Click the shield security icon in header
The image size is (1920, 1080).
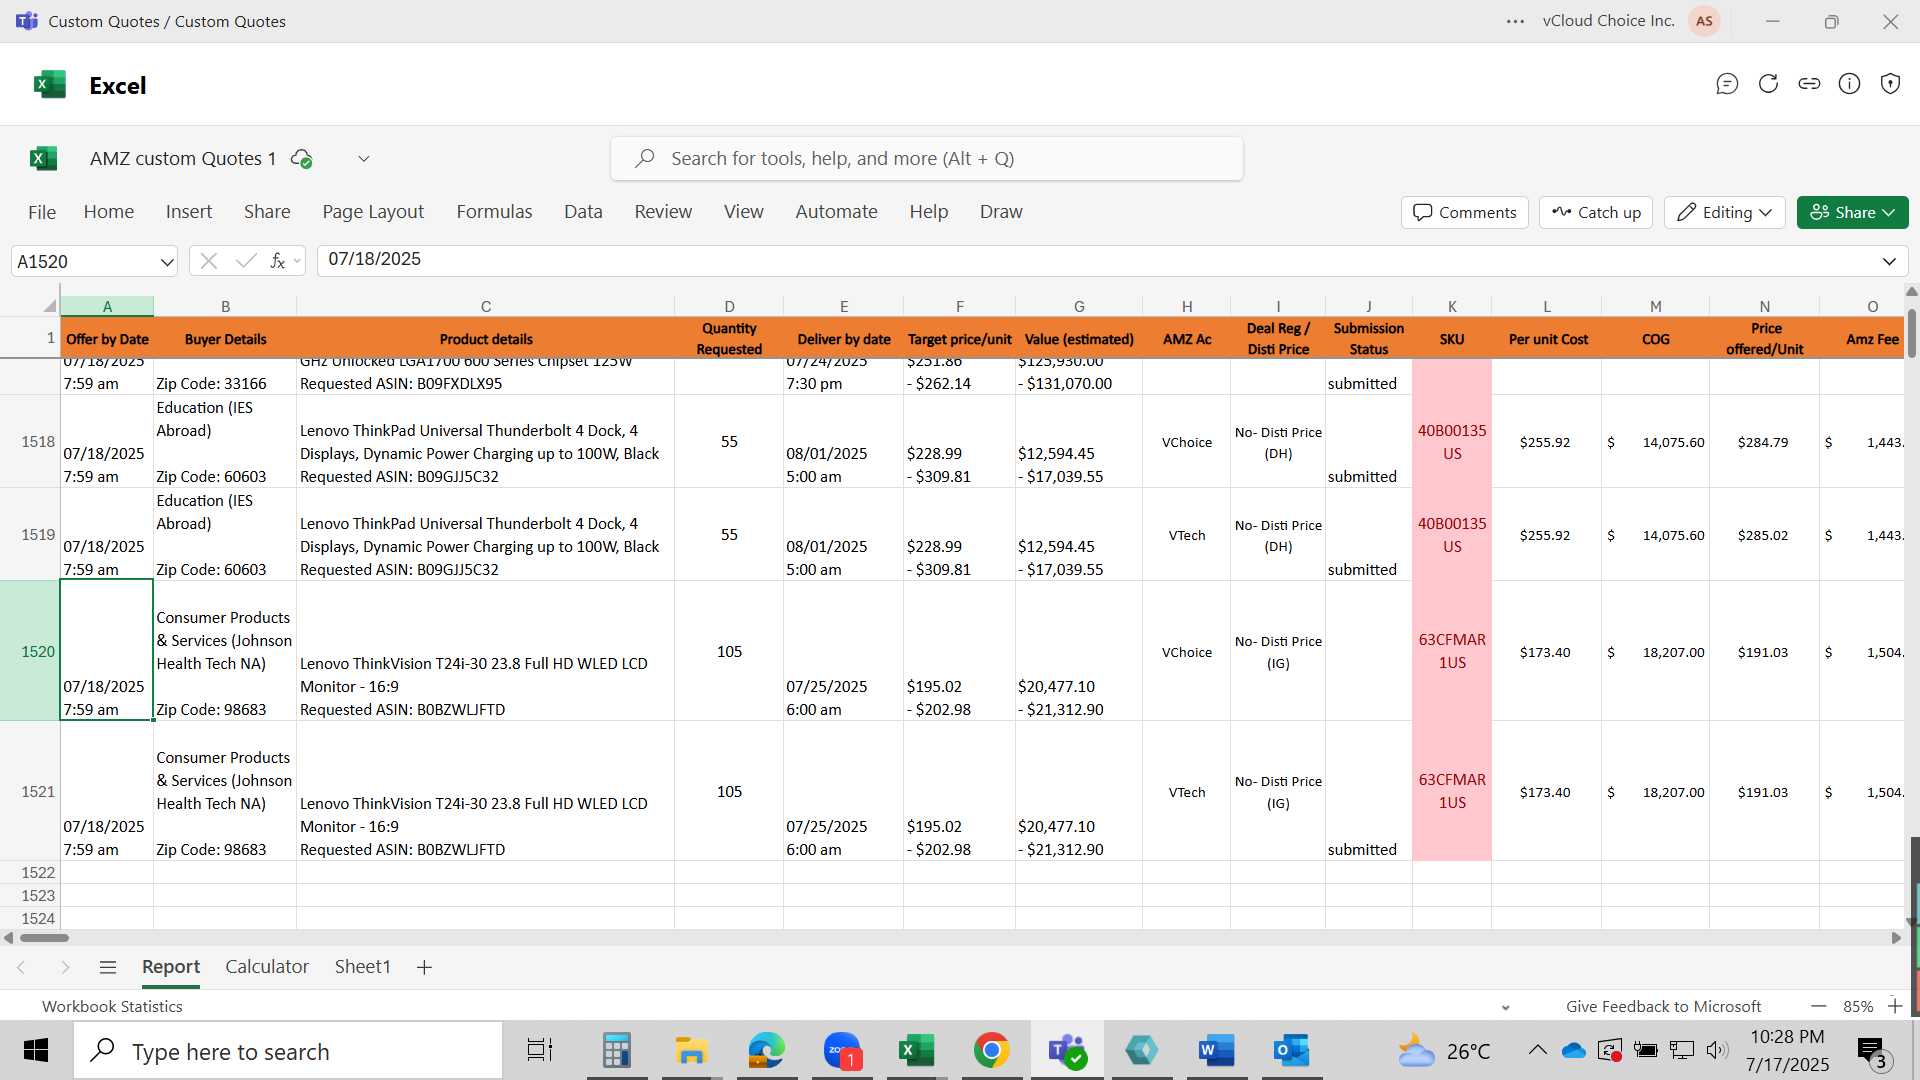(x=1890, y=84)
